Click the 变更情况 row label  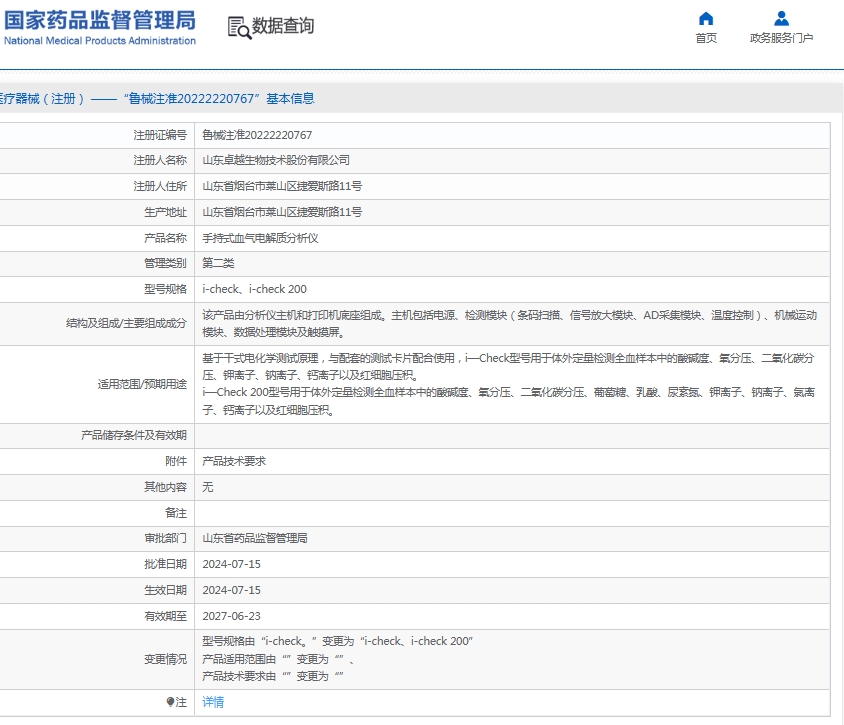coord(165,659)
